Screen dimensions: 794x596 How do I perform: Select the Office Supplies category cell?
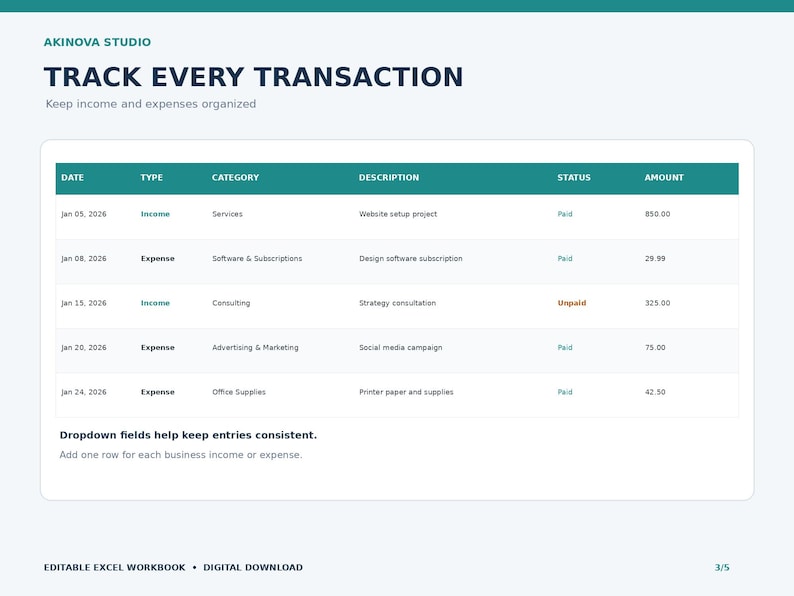tap(239, 392)
